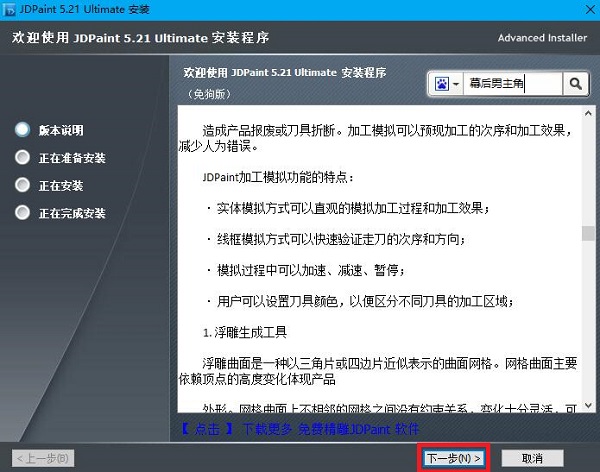Click the scrollbar down arrow
The width and height of the screenshot is (600, 472).
tap(588, 405)
